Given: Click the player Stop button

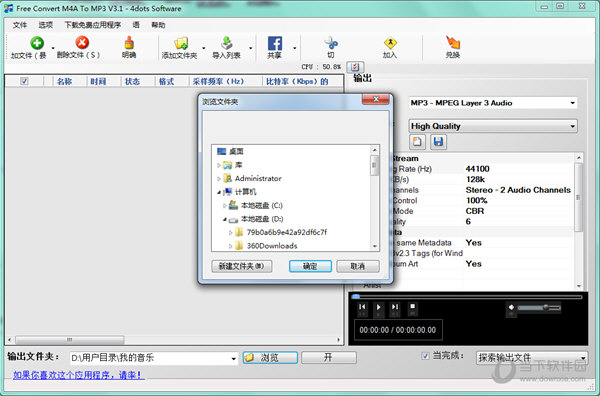Looking at the screenshot, I should pos(412,306).
